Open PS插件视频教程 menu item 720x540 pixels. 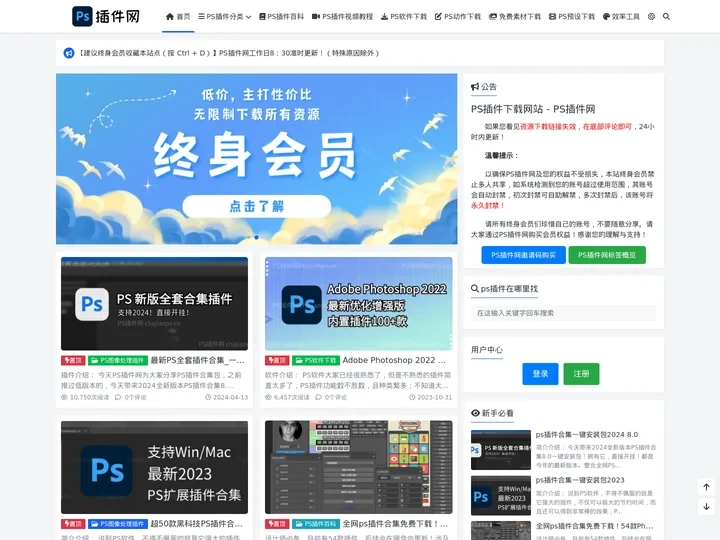[x=343, y=17]
